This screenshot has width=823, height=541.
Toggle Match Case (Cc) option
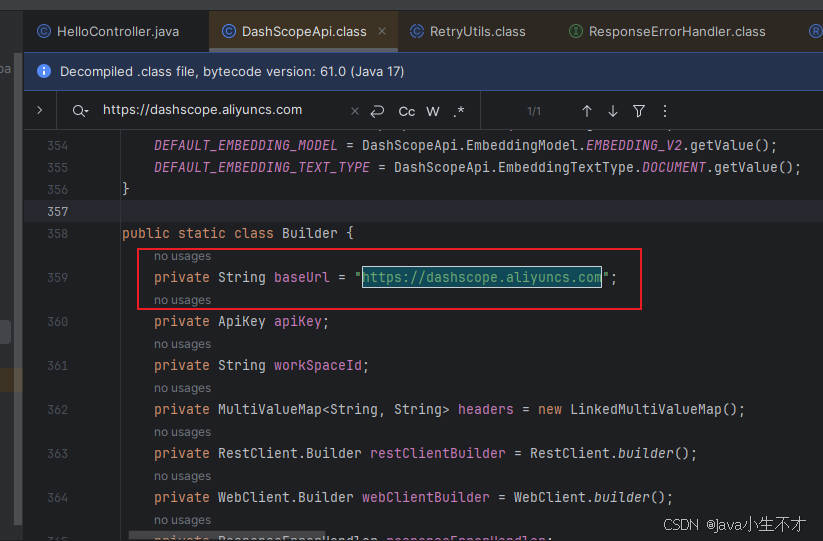[x=407, y=111]
